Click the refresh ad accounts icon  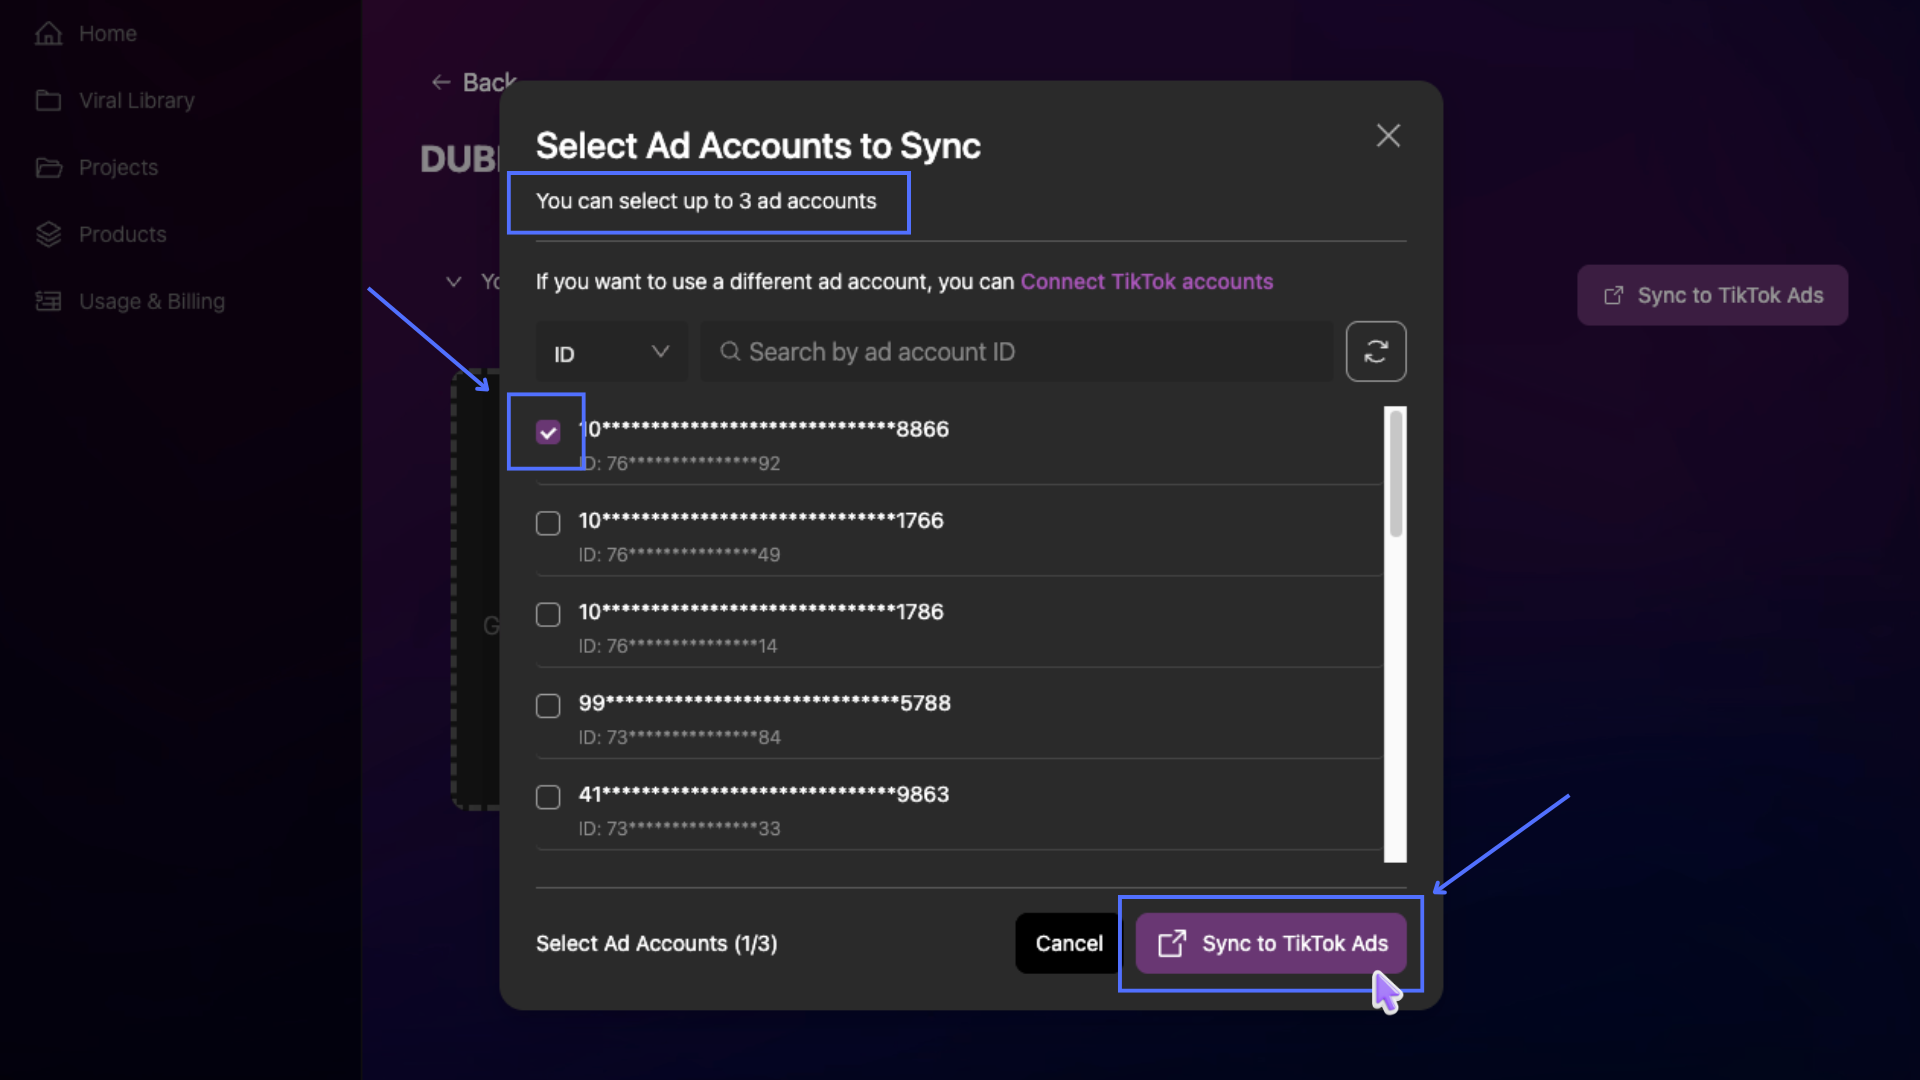click(x=1375, y=352)
